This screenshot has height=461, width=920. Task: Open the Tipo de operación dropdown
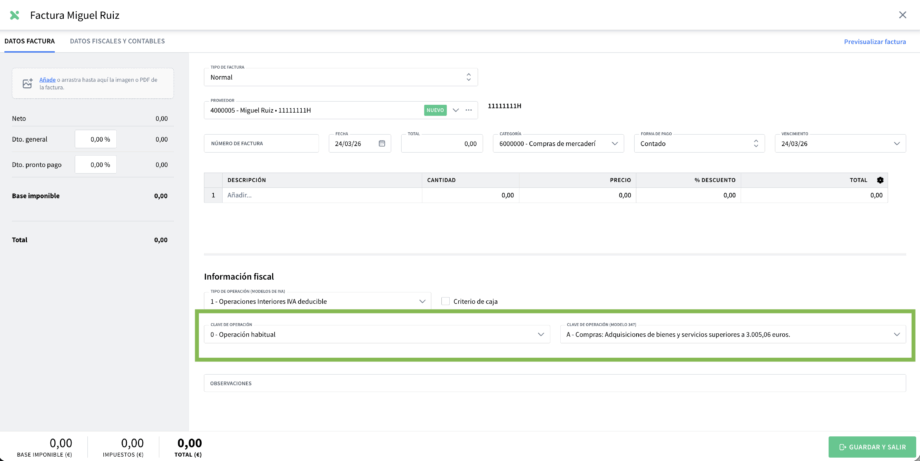click(317, 301)
